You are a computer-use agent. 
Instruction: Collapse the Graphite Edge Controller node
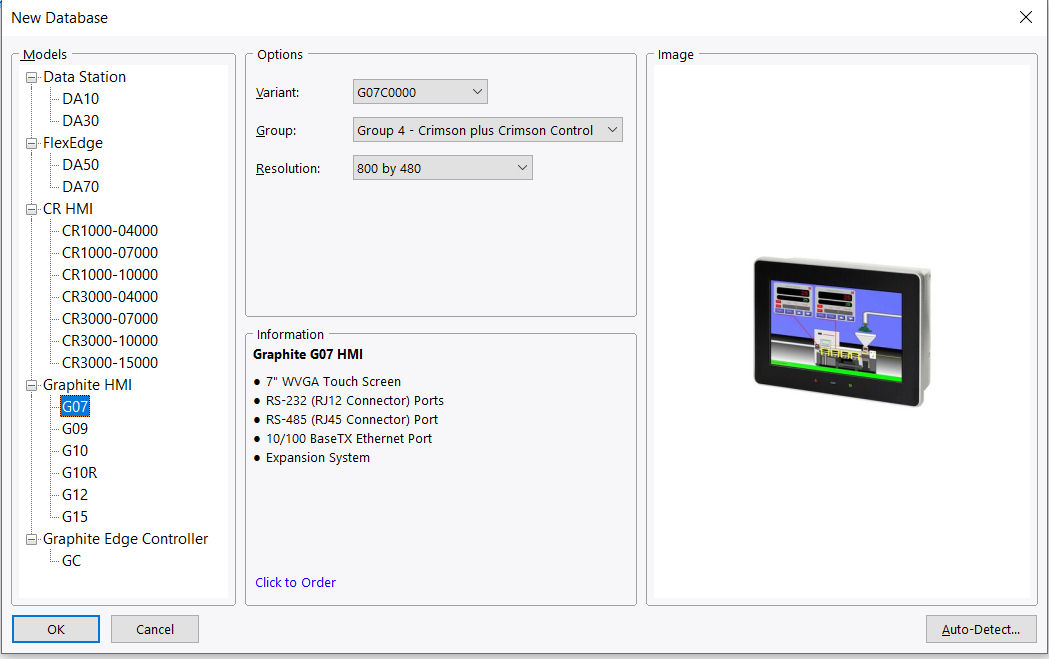(x=31, y=539)
